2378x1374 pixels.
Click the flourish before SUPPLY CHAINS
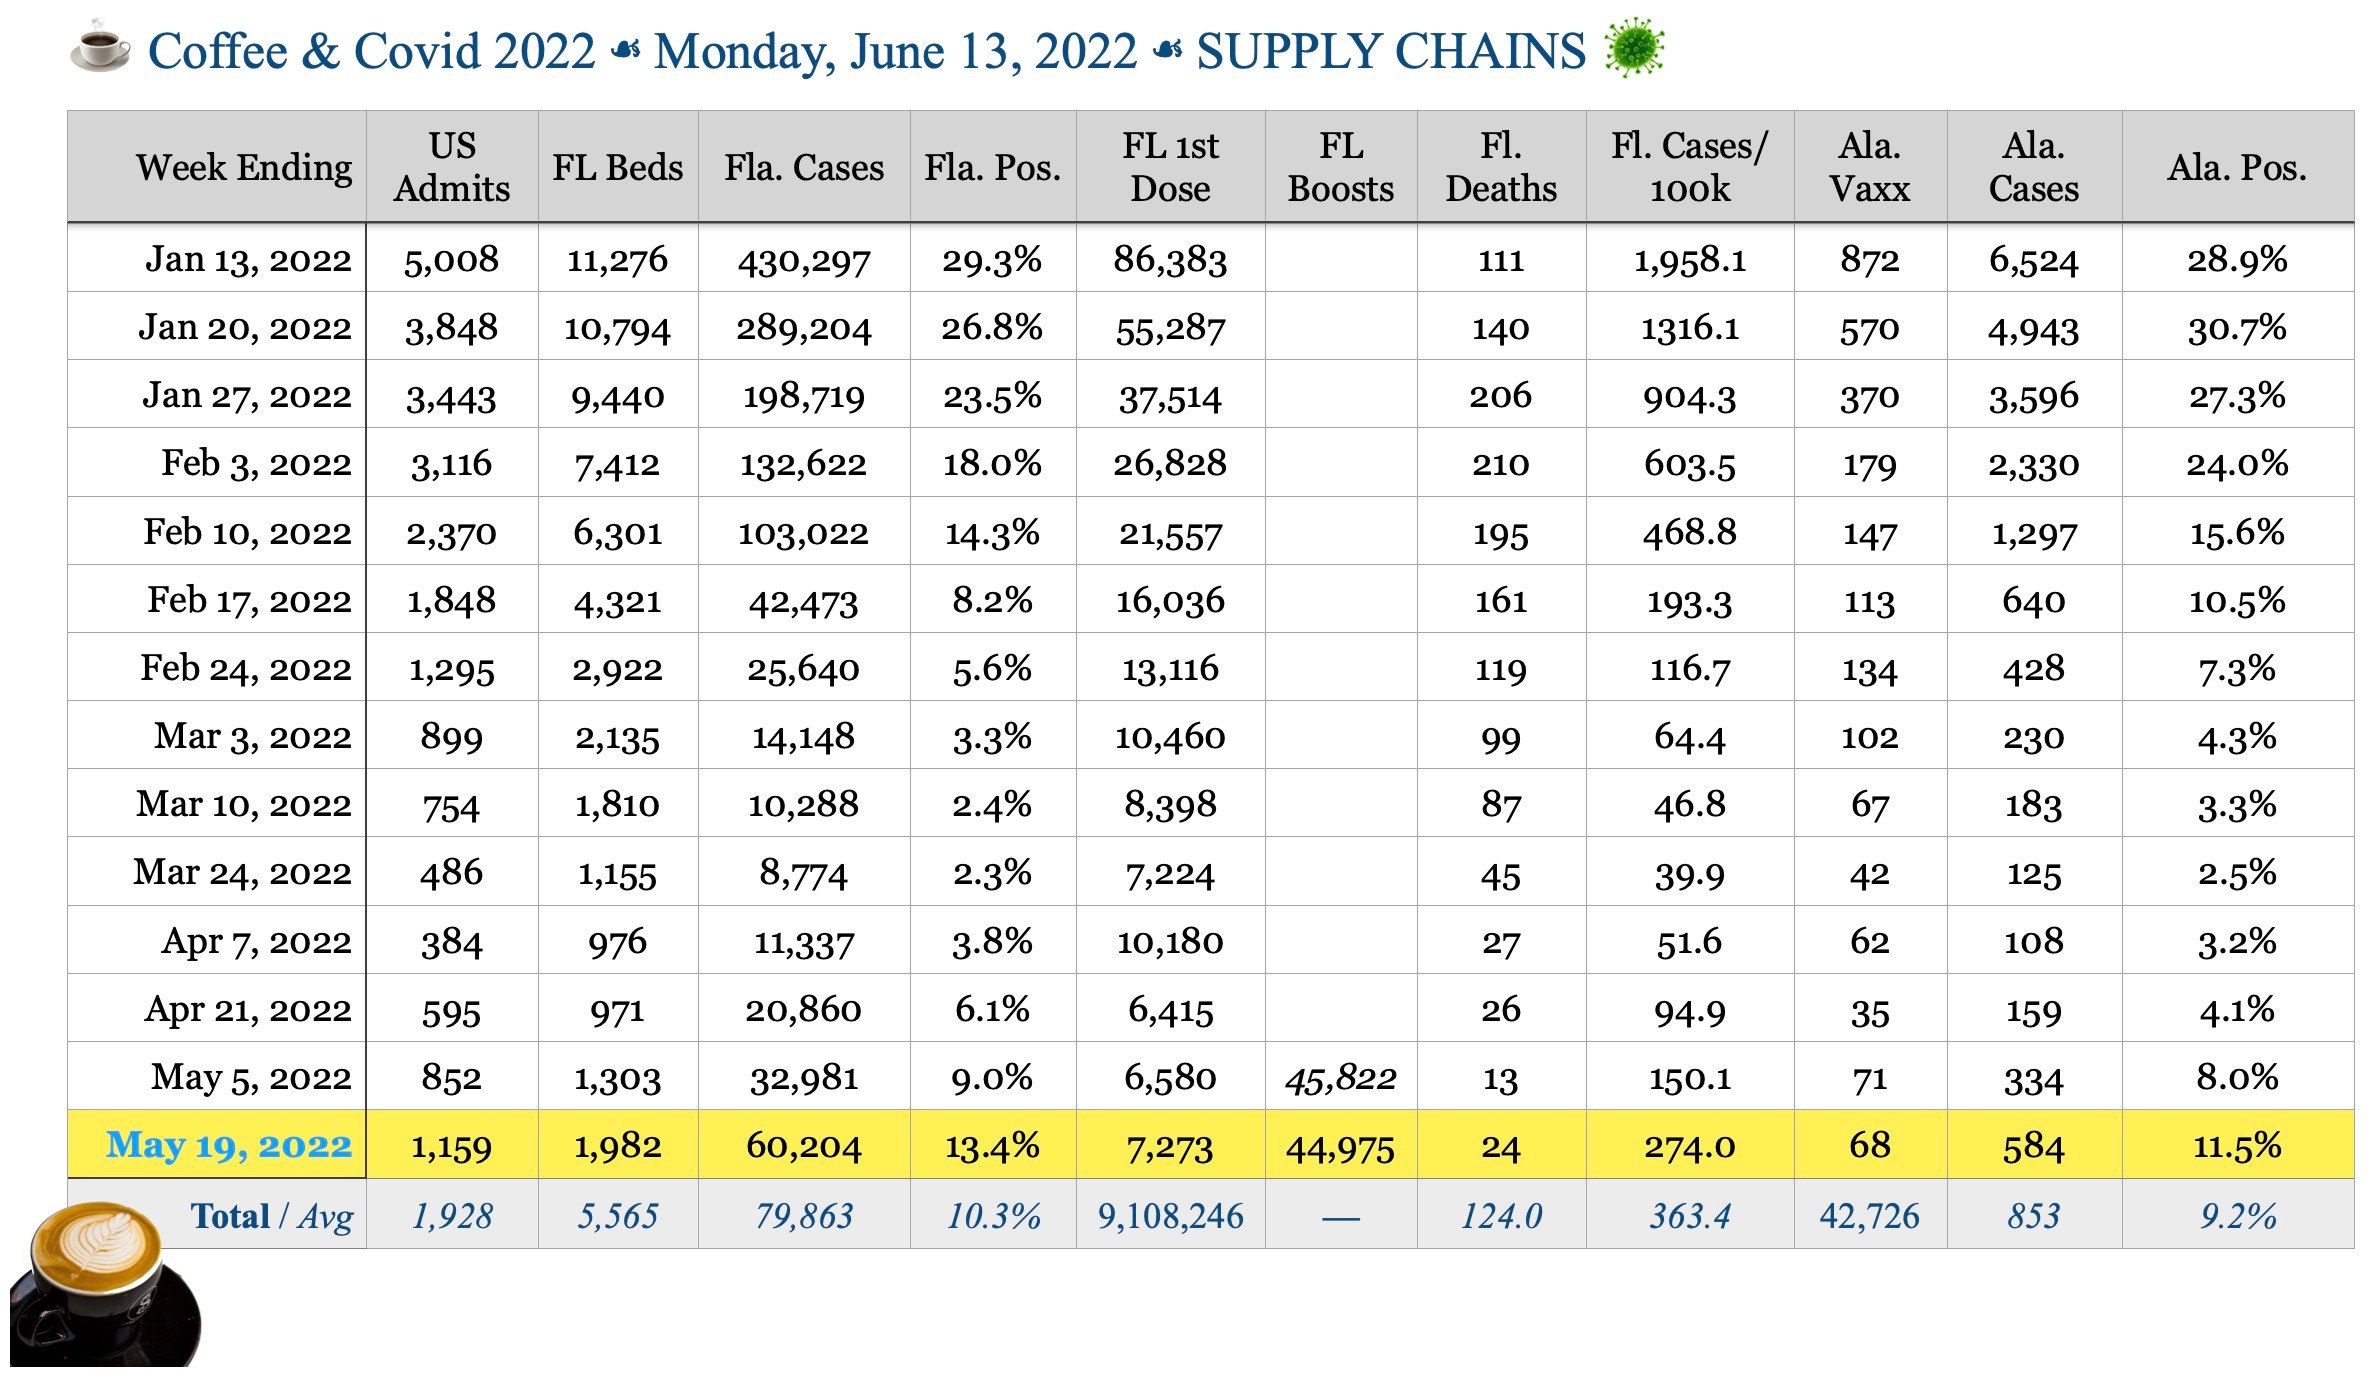point(1167,50)
